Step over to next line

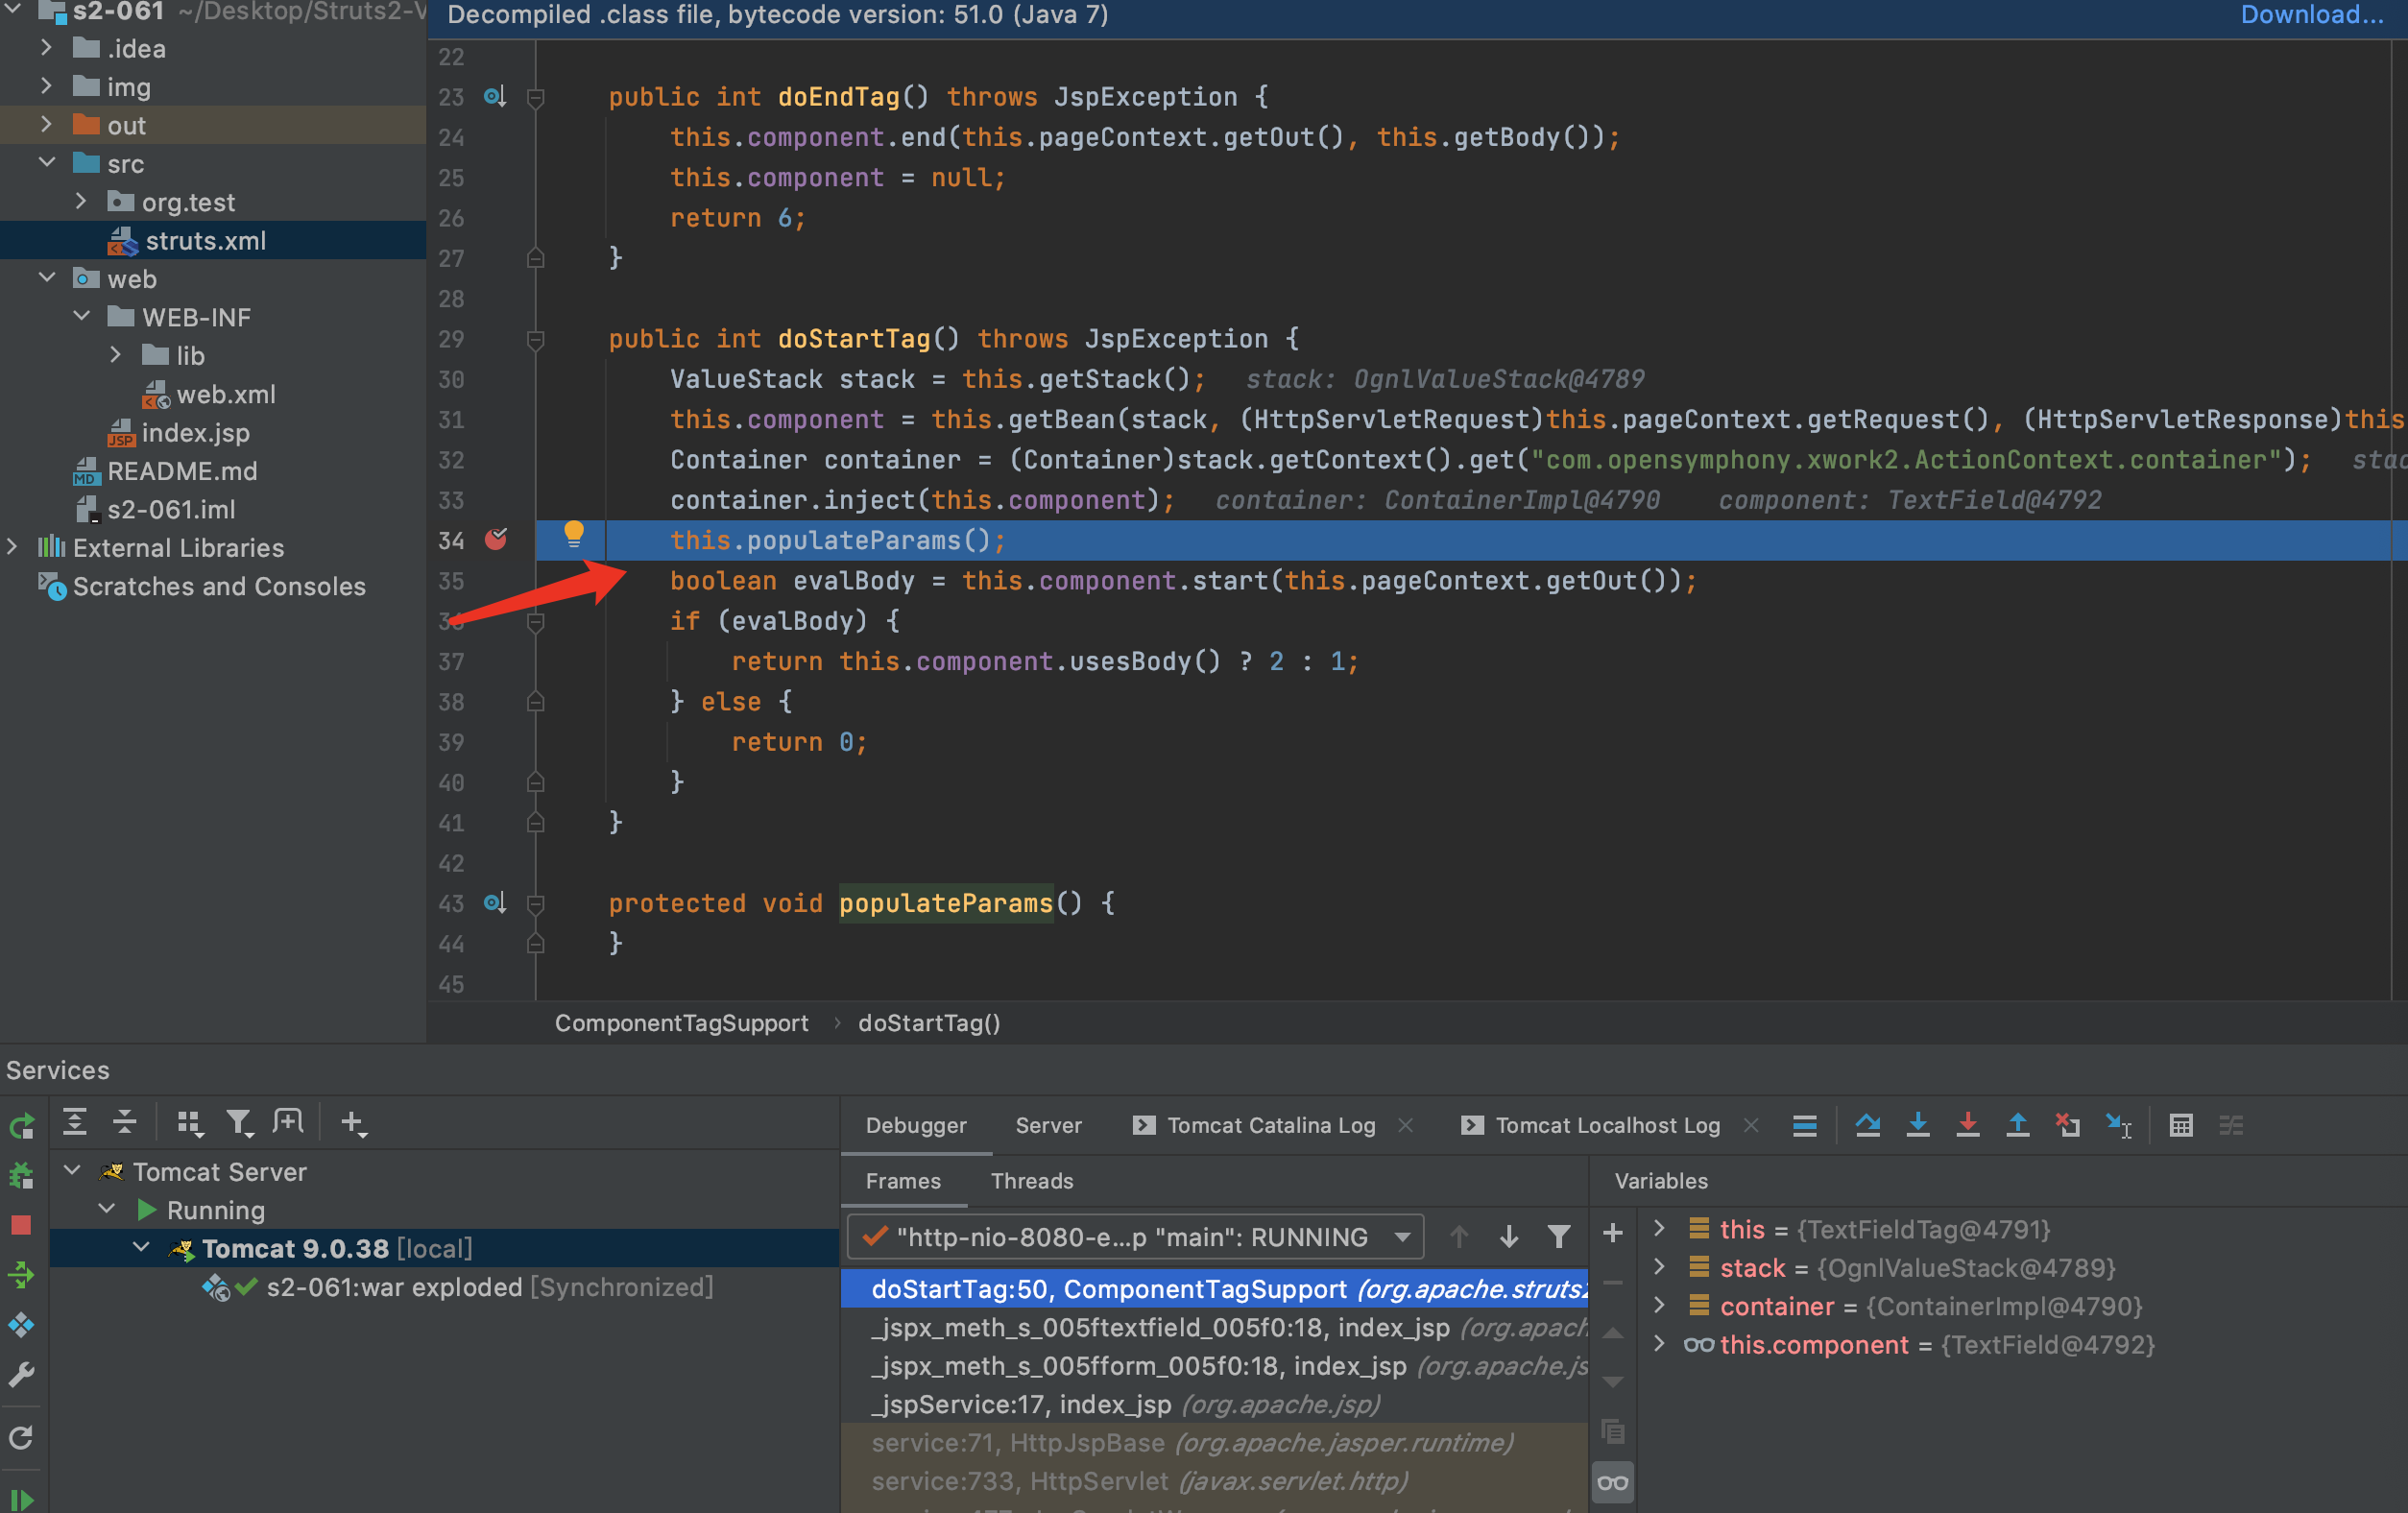(x=1867, y=1125)
